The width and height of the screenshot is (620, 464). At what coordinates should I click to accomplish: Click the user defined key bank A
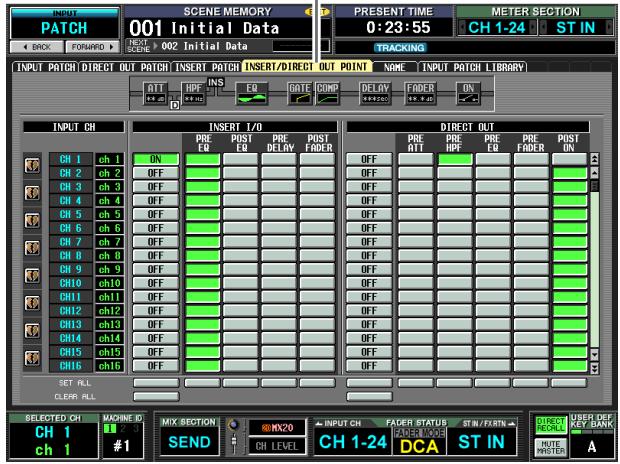pyautogui.click(x=592, y=446)
